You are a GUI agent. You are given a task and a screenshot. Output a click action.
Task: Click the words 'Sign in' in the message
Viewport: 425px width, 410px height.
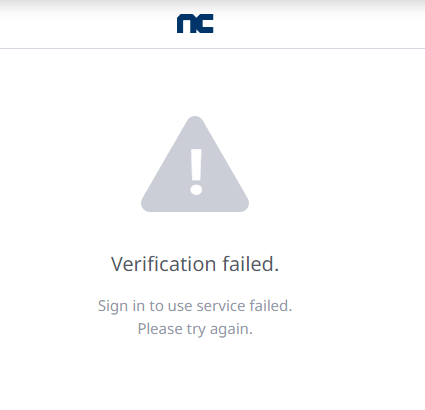121,306
